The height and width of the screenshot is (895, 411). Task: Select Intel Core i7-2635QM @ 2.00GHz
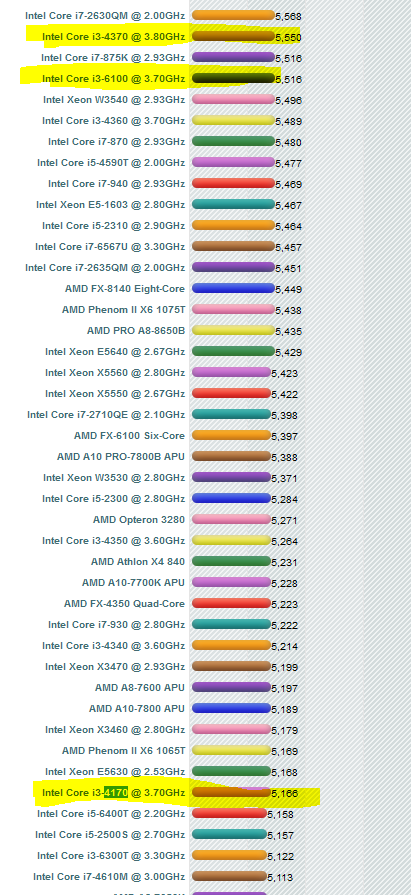pyautogui.click(x=105, y=268)
